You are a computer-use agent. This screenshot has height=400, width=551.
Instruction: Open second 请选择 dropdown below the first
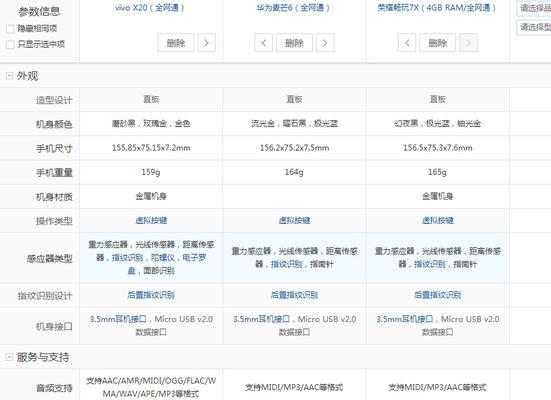533,27
